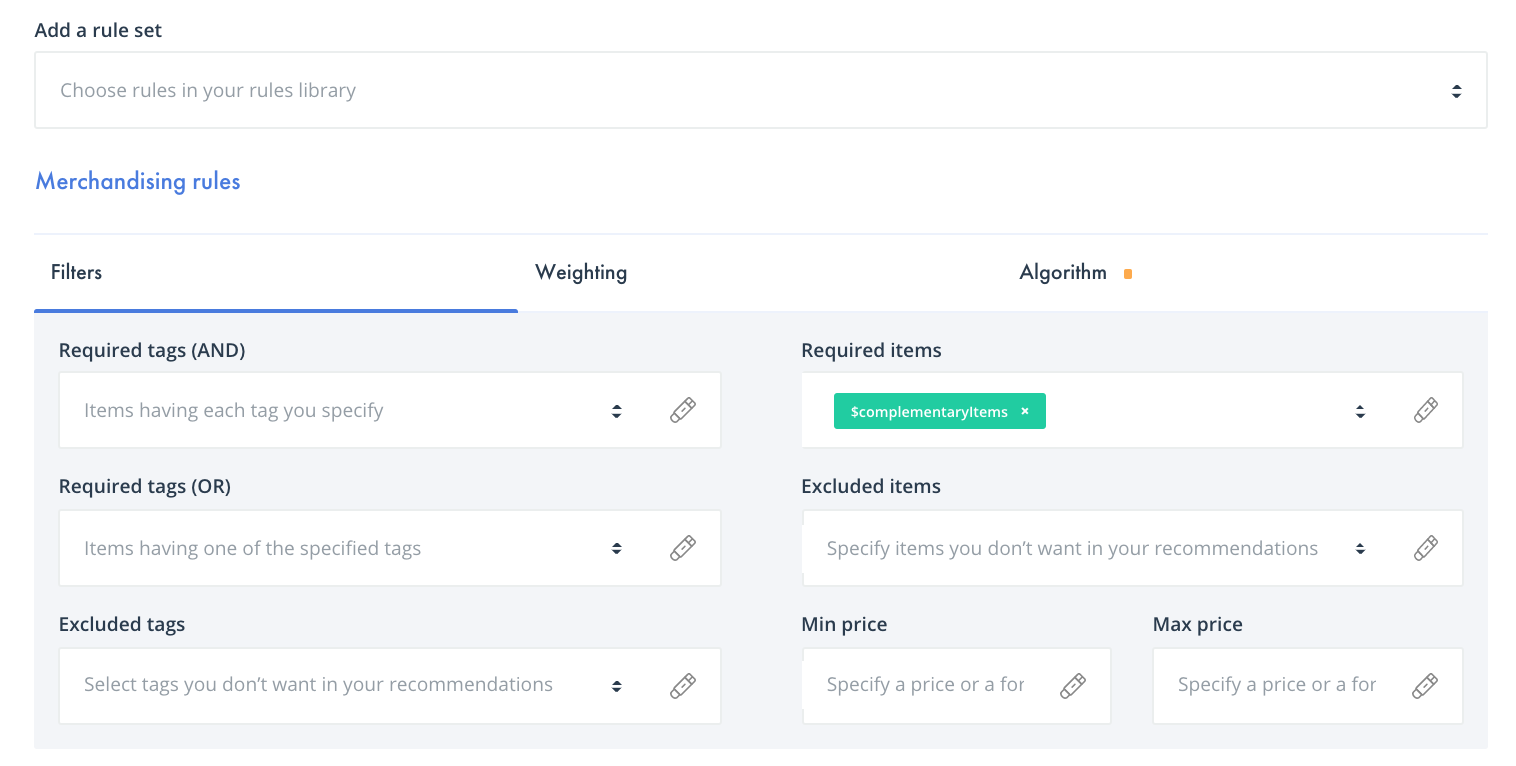The image size is (1516, 766).
Task: Expand Excluded items dropdown arrow
Action: (1360, 548)
